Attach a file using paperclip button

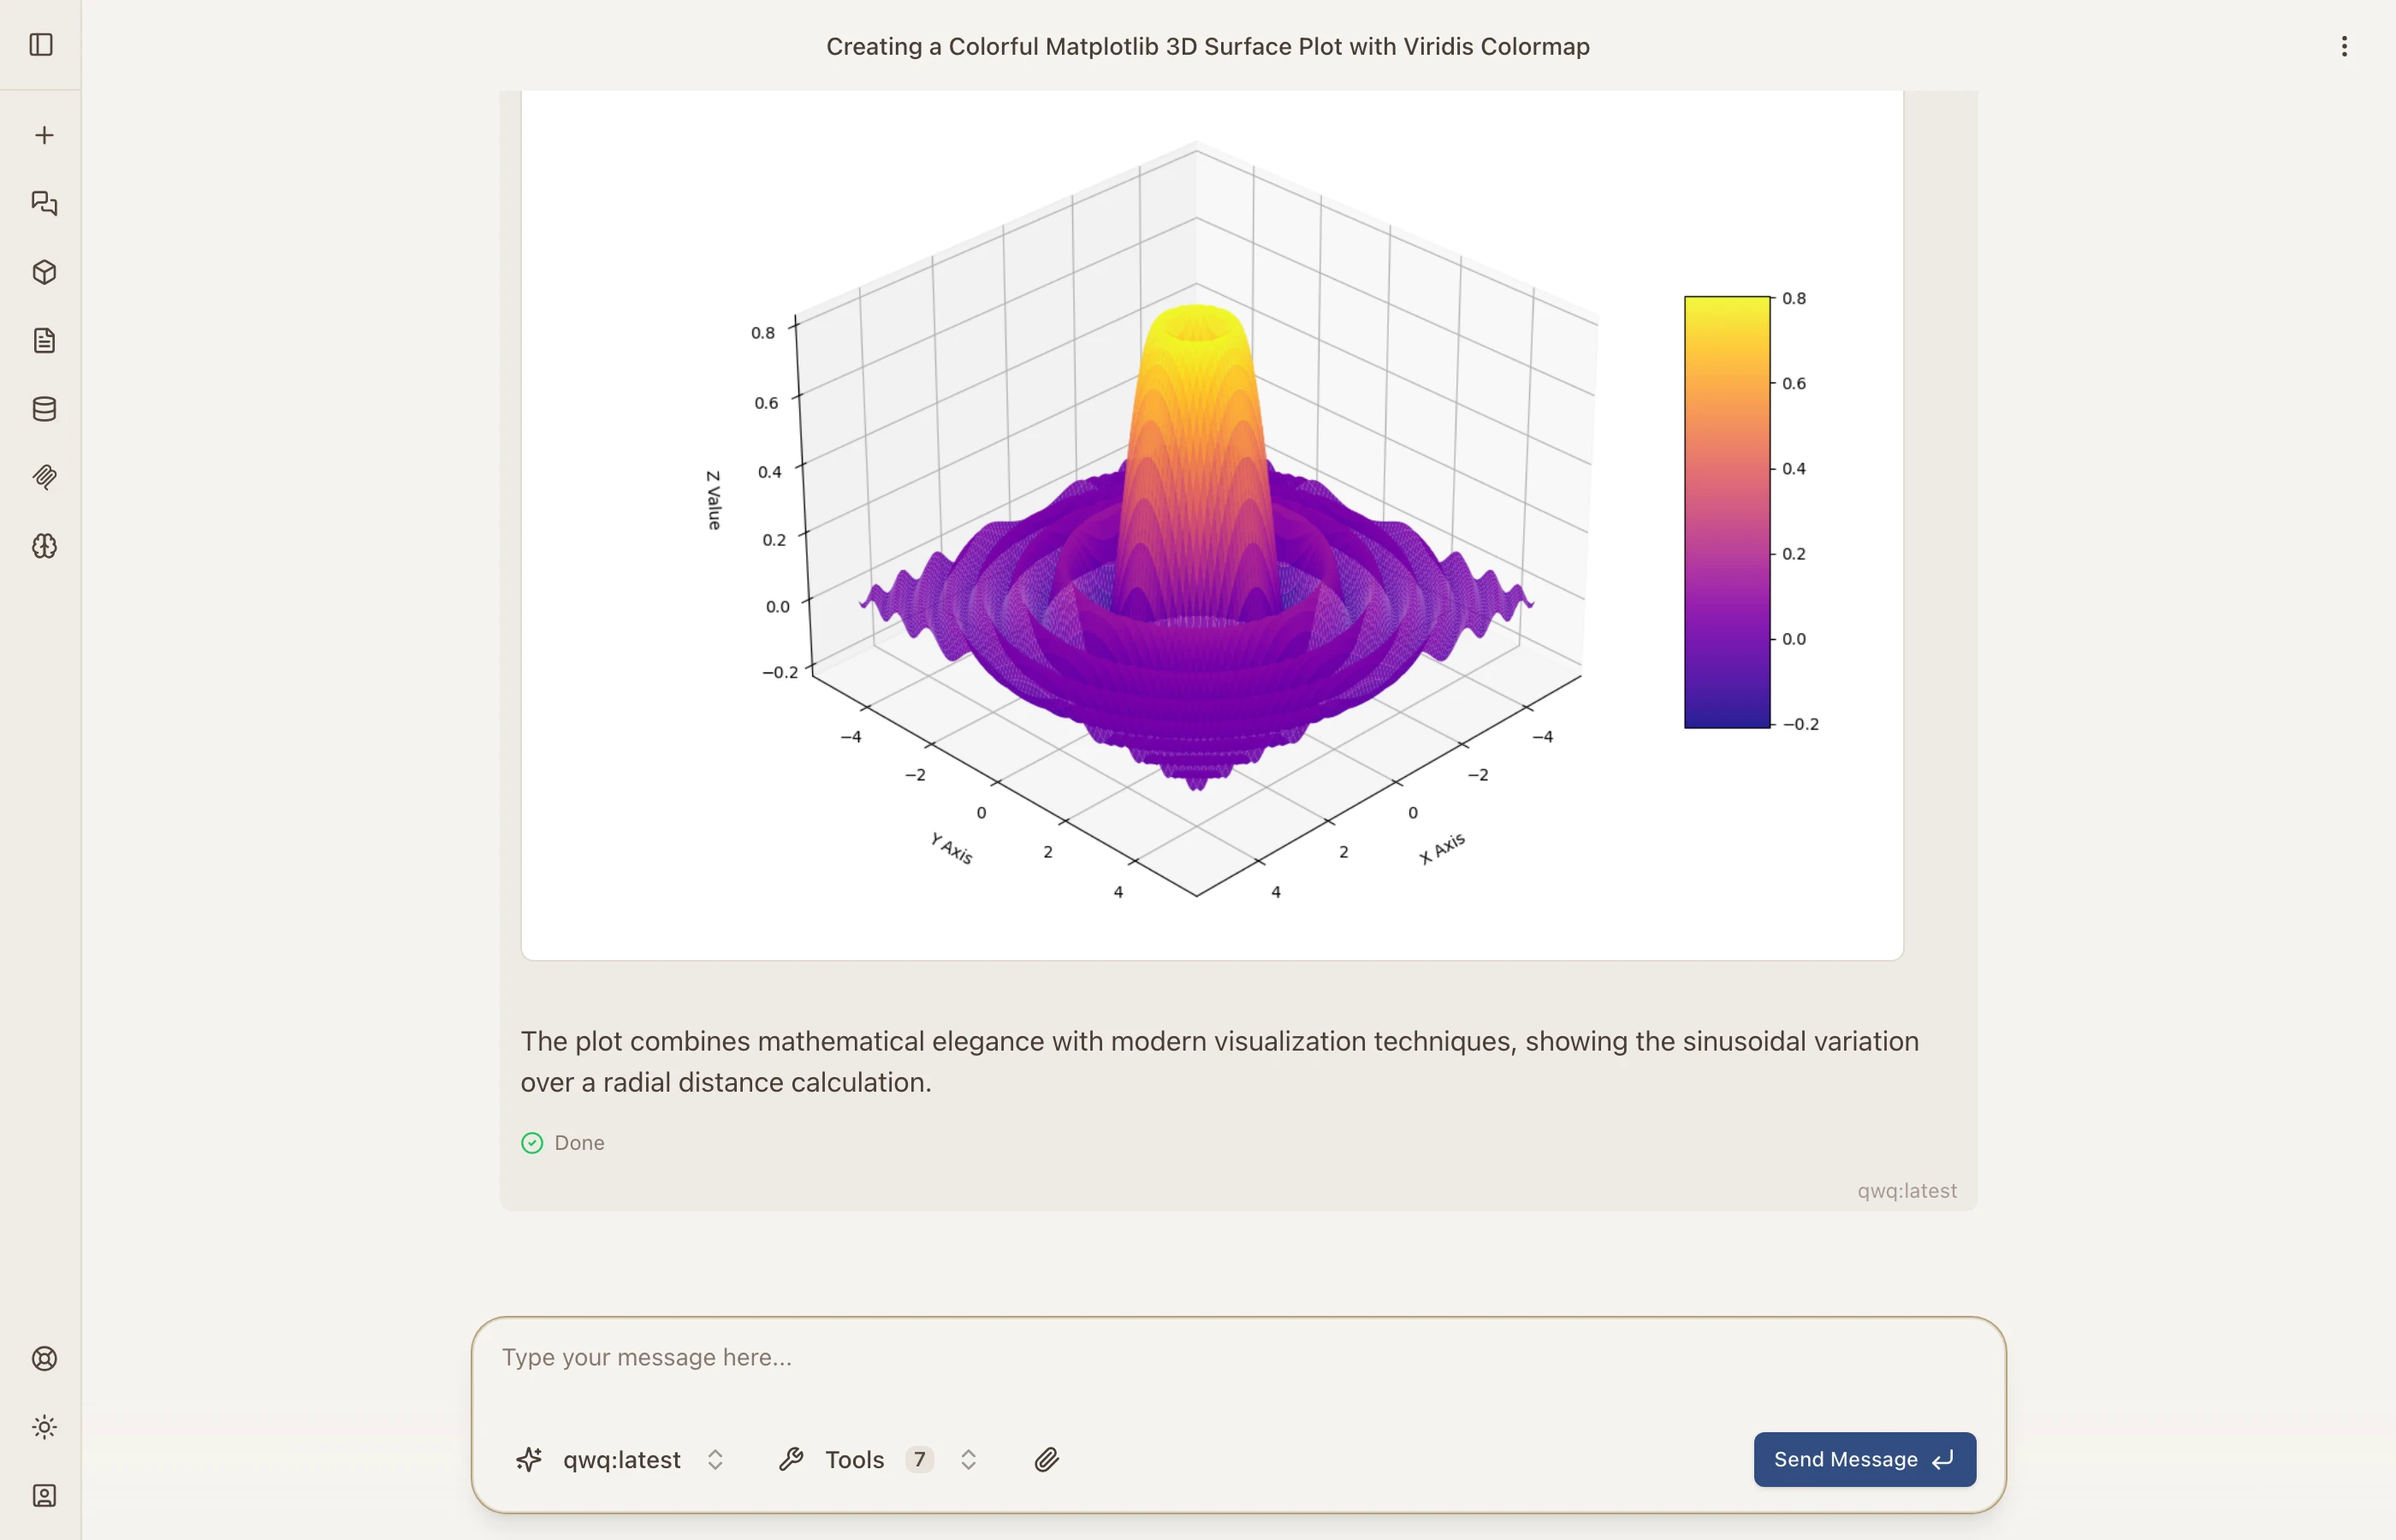point(1046,1460)
